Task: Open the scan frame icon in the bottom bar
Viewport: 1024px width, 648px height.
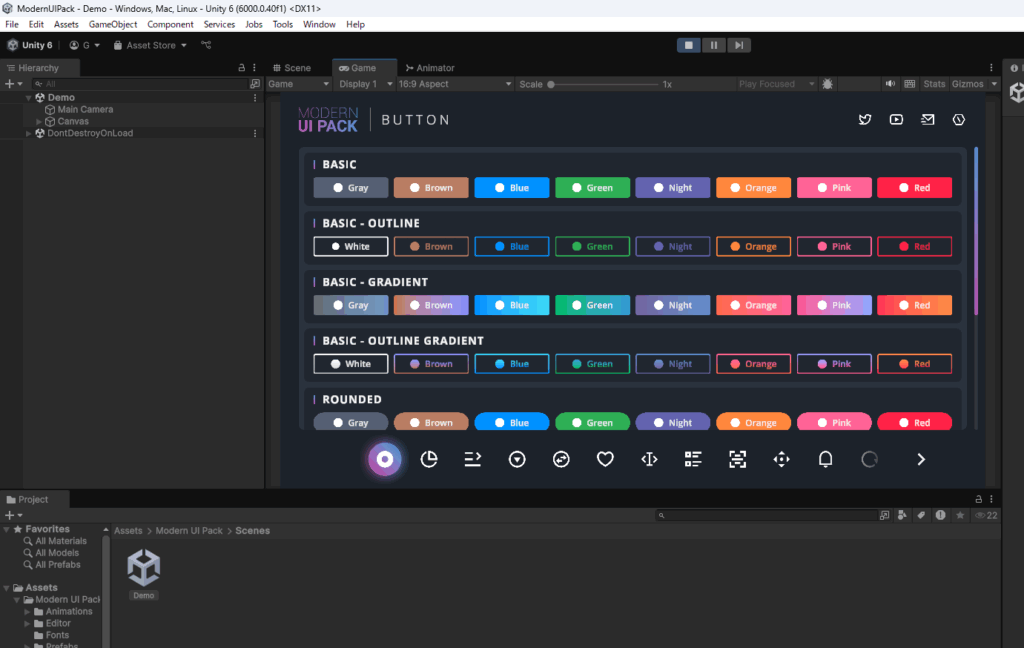Action: (x=737, y=459)
